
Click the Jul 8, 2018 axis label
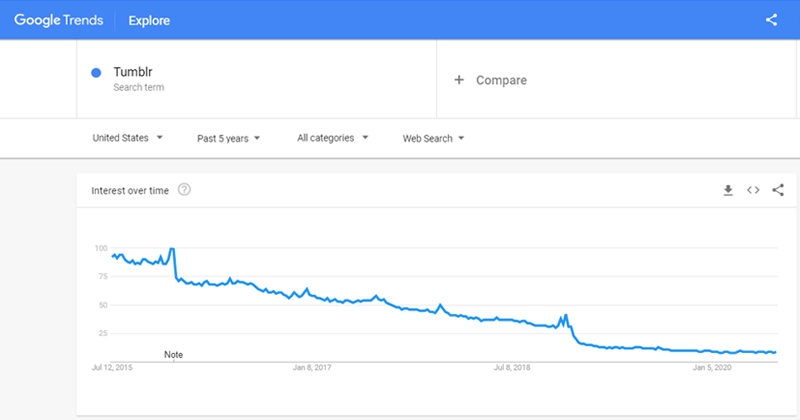tap(512, 367)
